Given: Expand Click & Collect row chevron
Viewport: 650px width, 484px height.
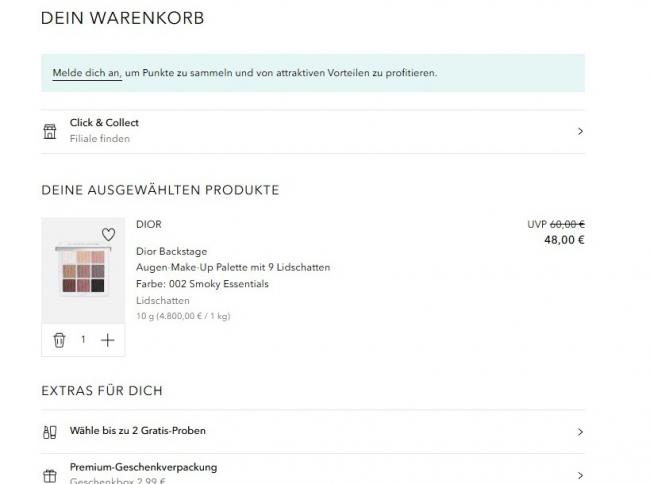Looking at the screenshot, I should [x=580, y=131].
